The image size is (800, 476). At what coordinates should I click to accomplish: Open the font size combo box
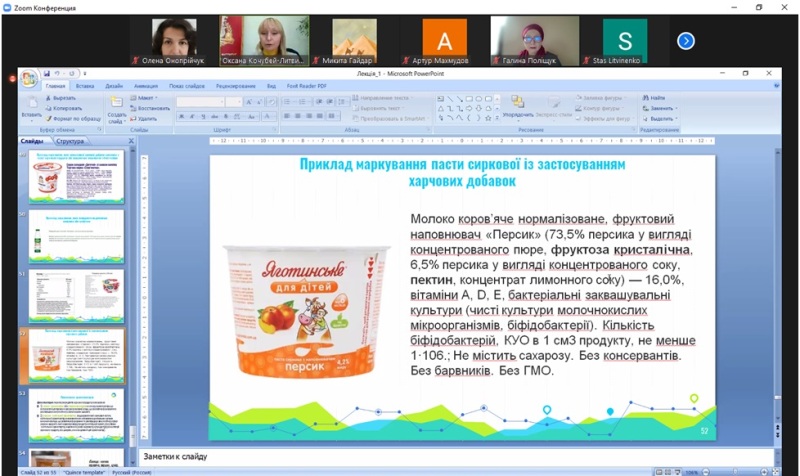pos(233,102)
